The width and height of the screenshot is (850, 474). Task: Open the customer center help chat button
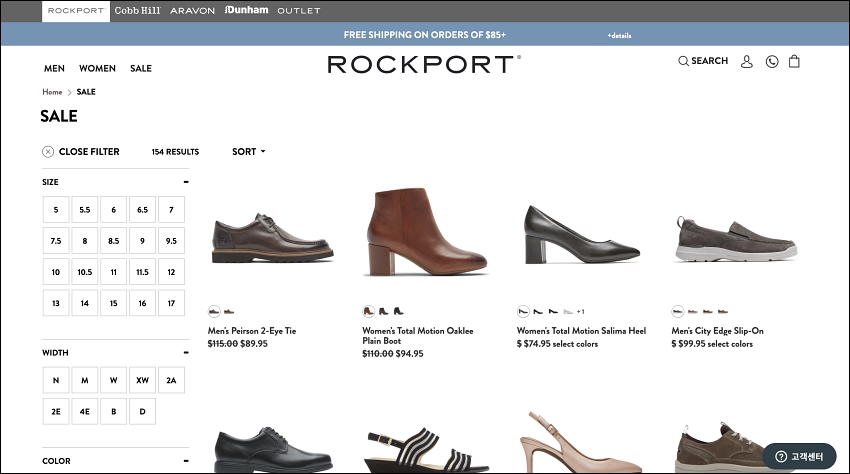(799, 457)
